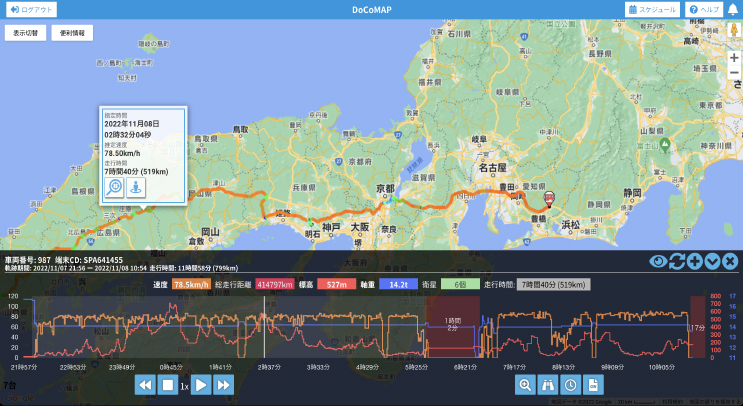Screen dimensions: 743x406
Task: Click the display toggle button
Action: (x=27, y=33)
